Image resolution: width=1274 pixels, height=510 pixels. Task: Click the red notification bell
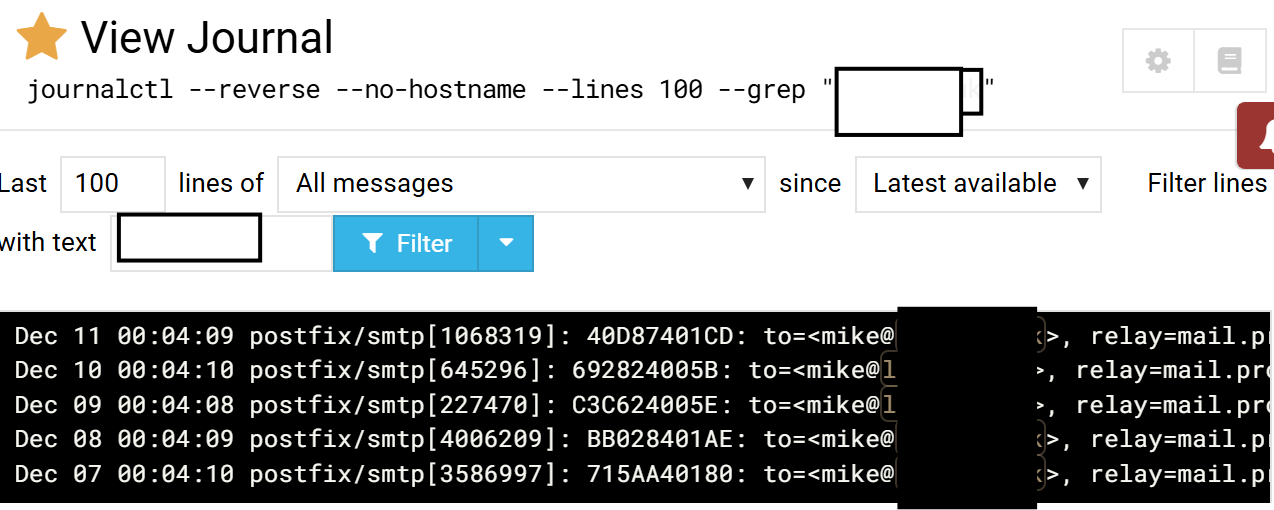point(1260,136)
